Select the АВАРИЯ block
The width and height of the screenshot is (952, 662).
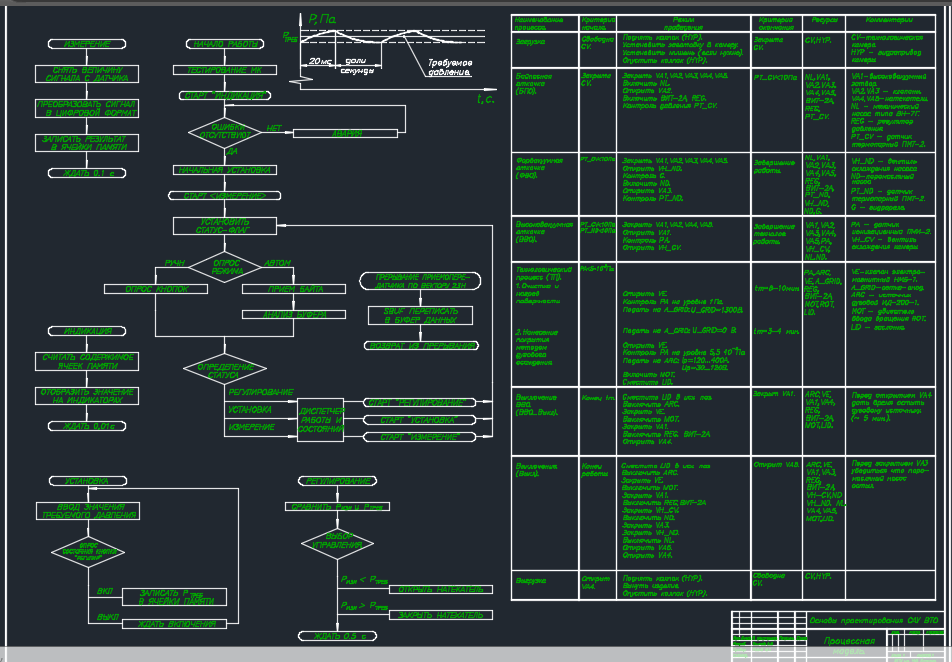[x=345, y=134]
